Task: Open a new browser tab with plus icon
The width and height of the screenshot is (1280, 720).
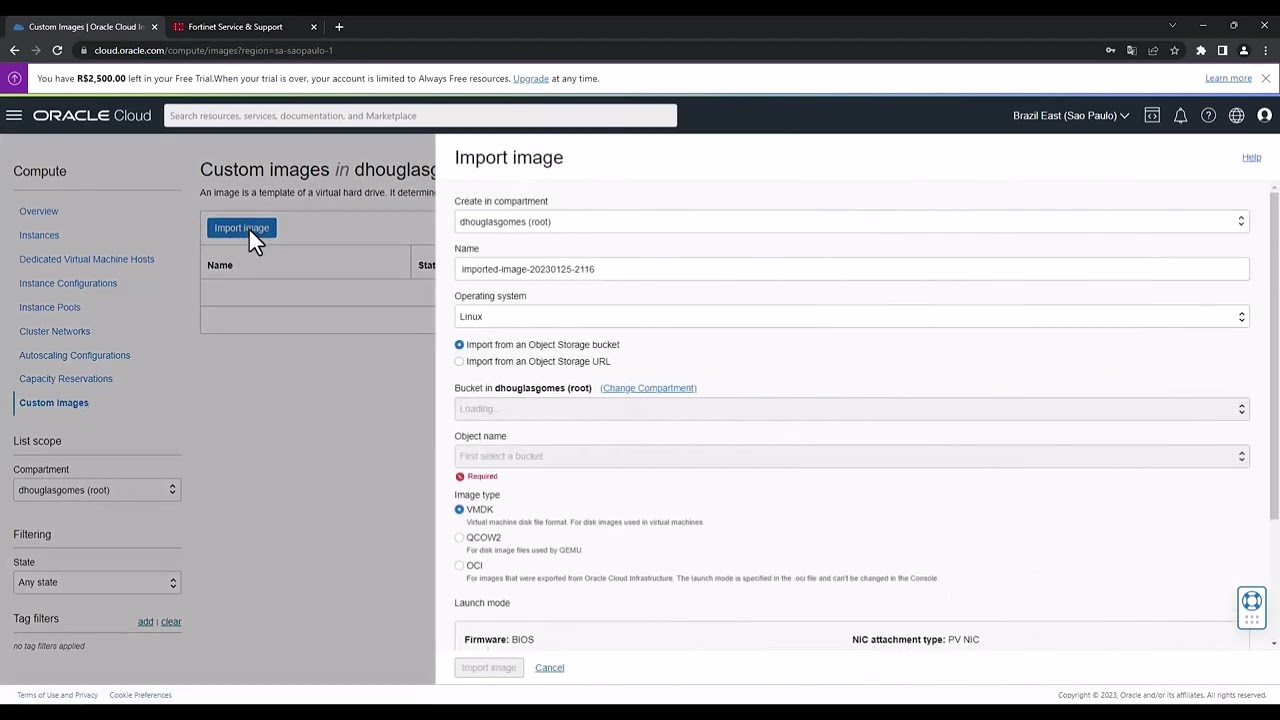Action: (x=339, y=27)
